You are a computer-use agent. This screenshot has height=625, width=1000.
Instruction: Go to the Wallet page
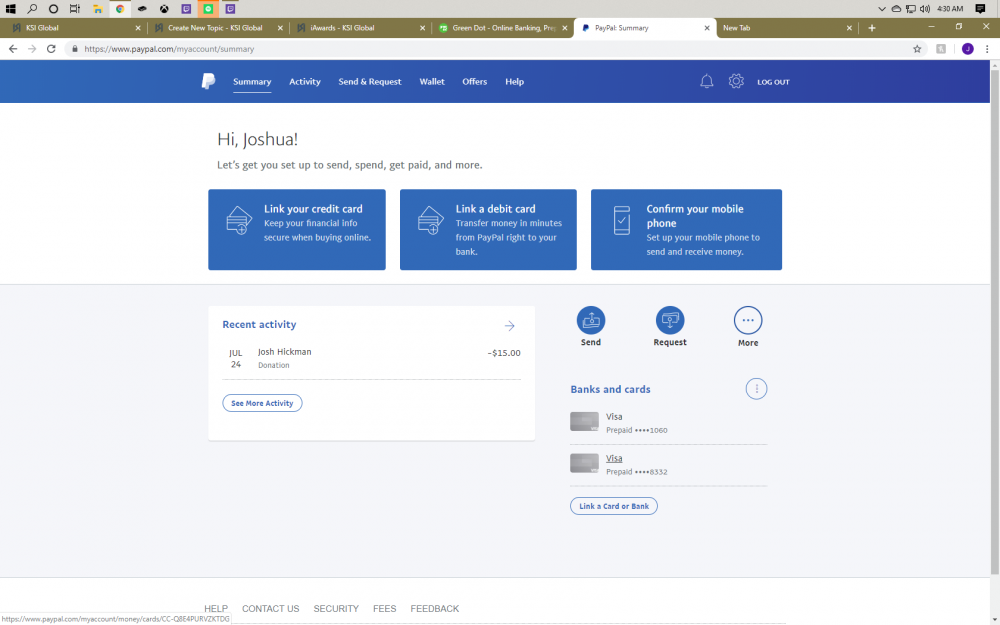[432, 82]
